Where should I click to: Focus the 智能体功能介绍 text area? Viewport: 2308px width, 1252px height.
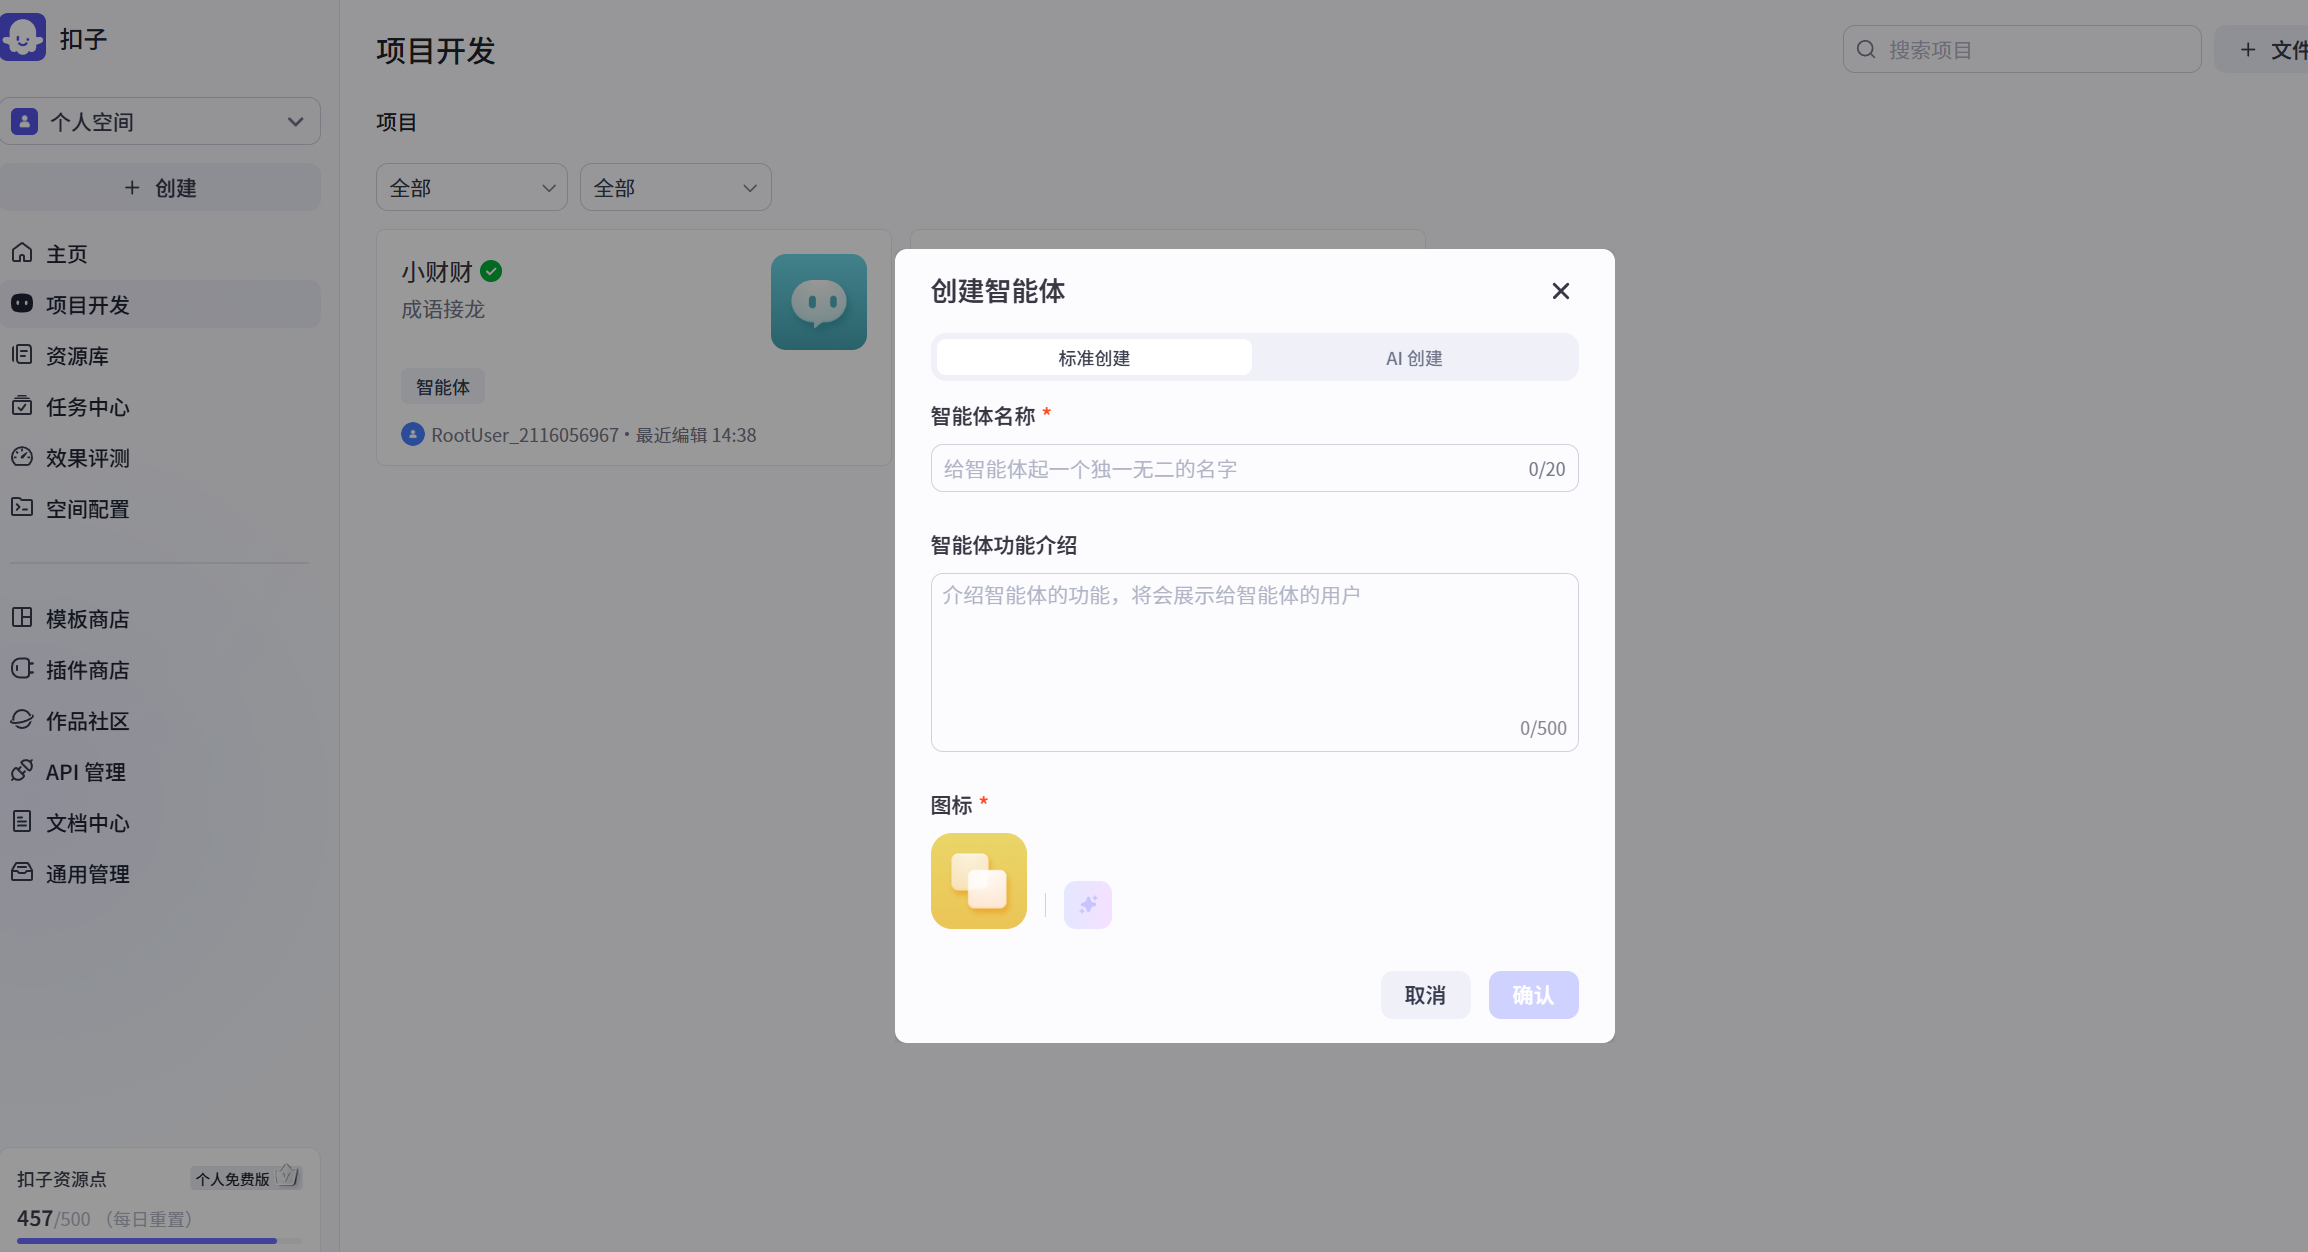[x=1255, y=662]
